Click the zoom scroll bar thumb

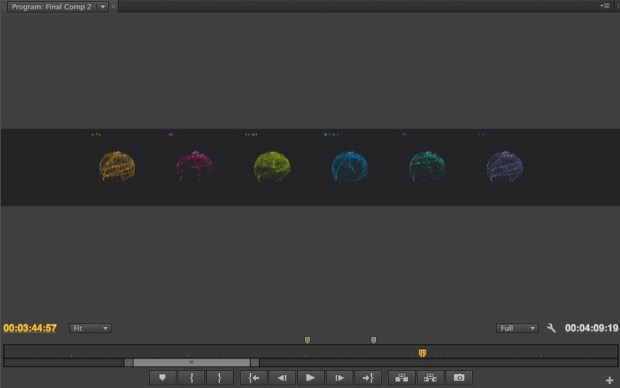(192, 362)
